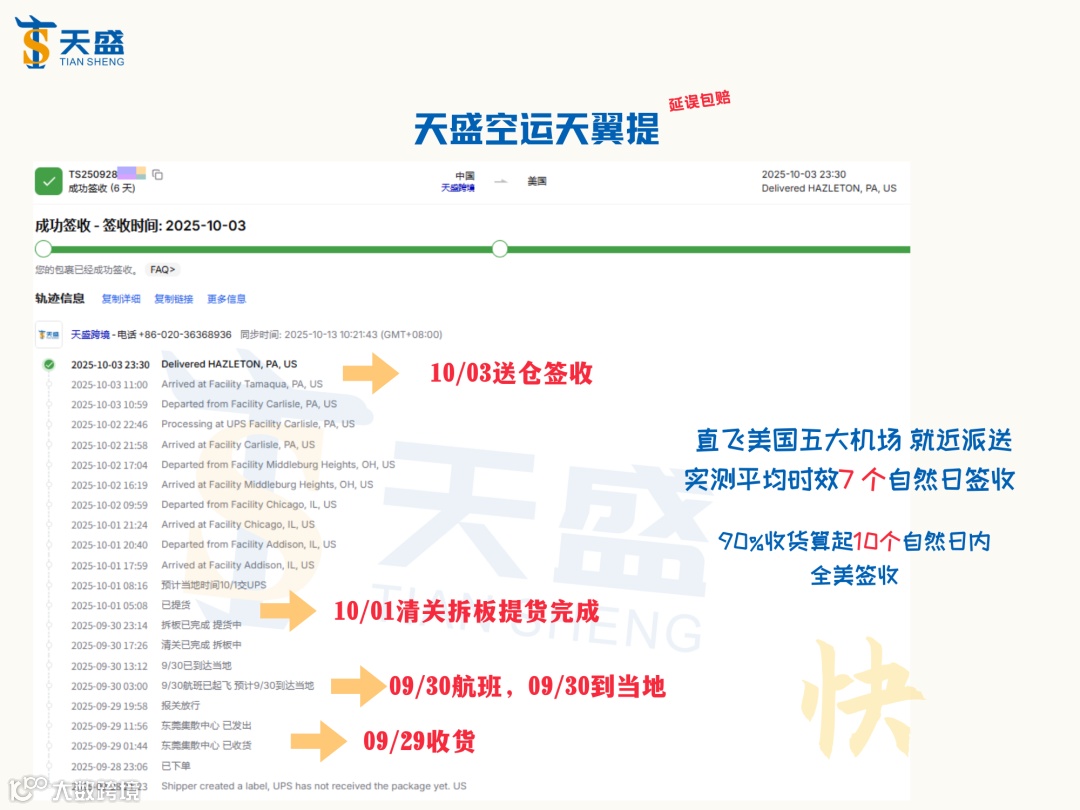Click 复制详细 link
The image size is (1080, 810).
tap(121, 298)
